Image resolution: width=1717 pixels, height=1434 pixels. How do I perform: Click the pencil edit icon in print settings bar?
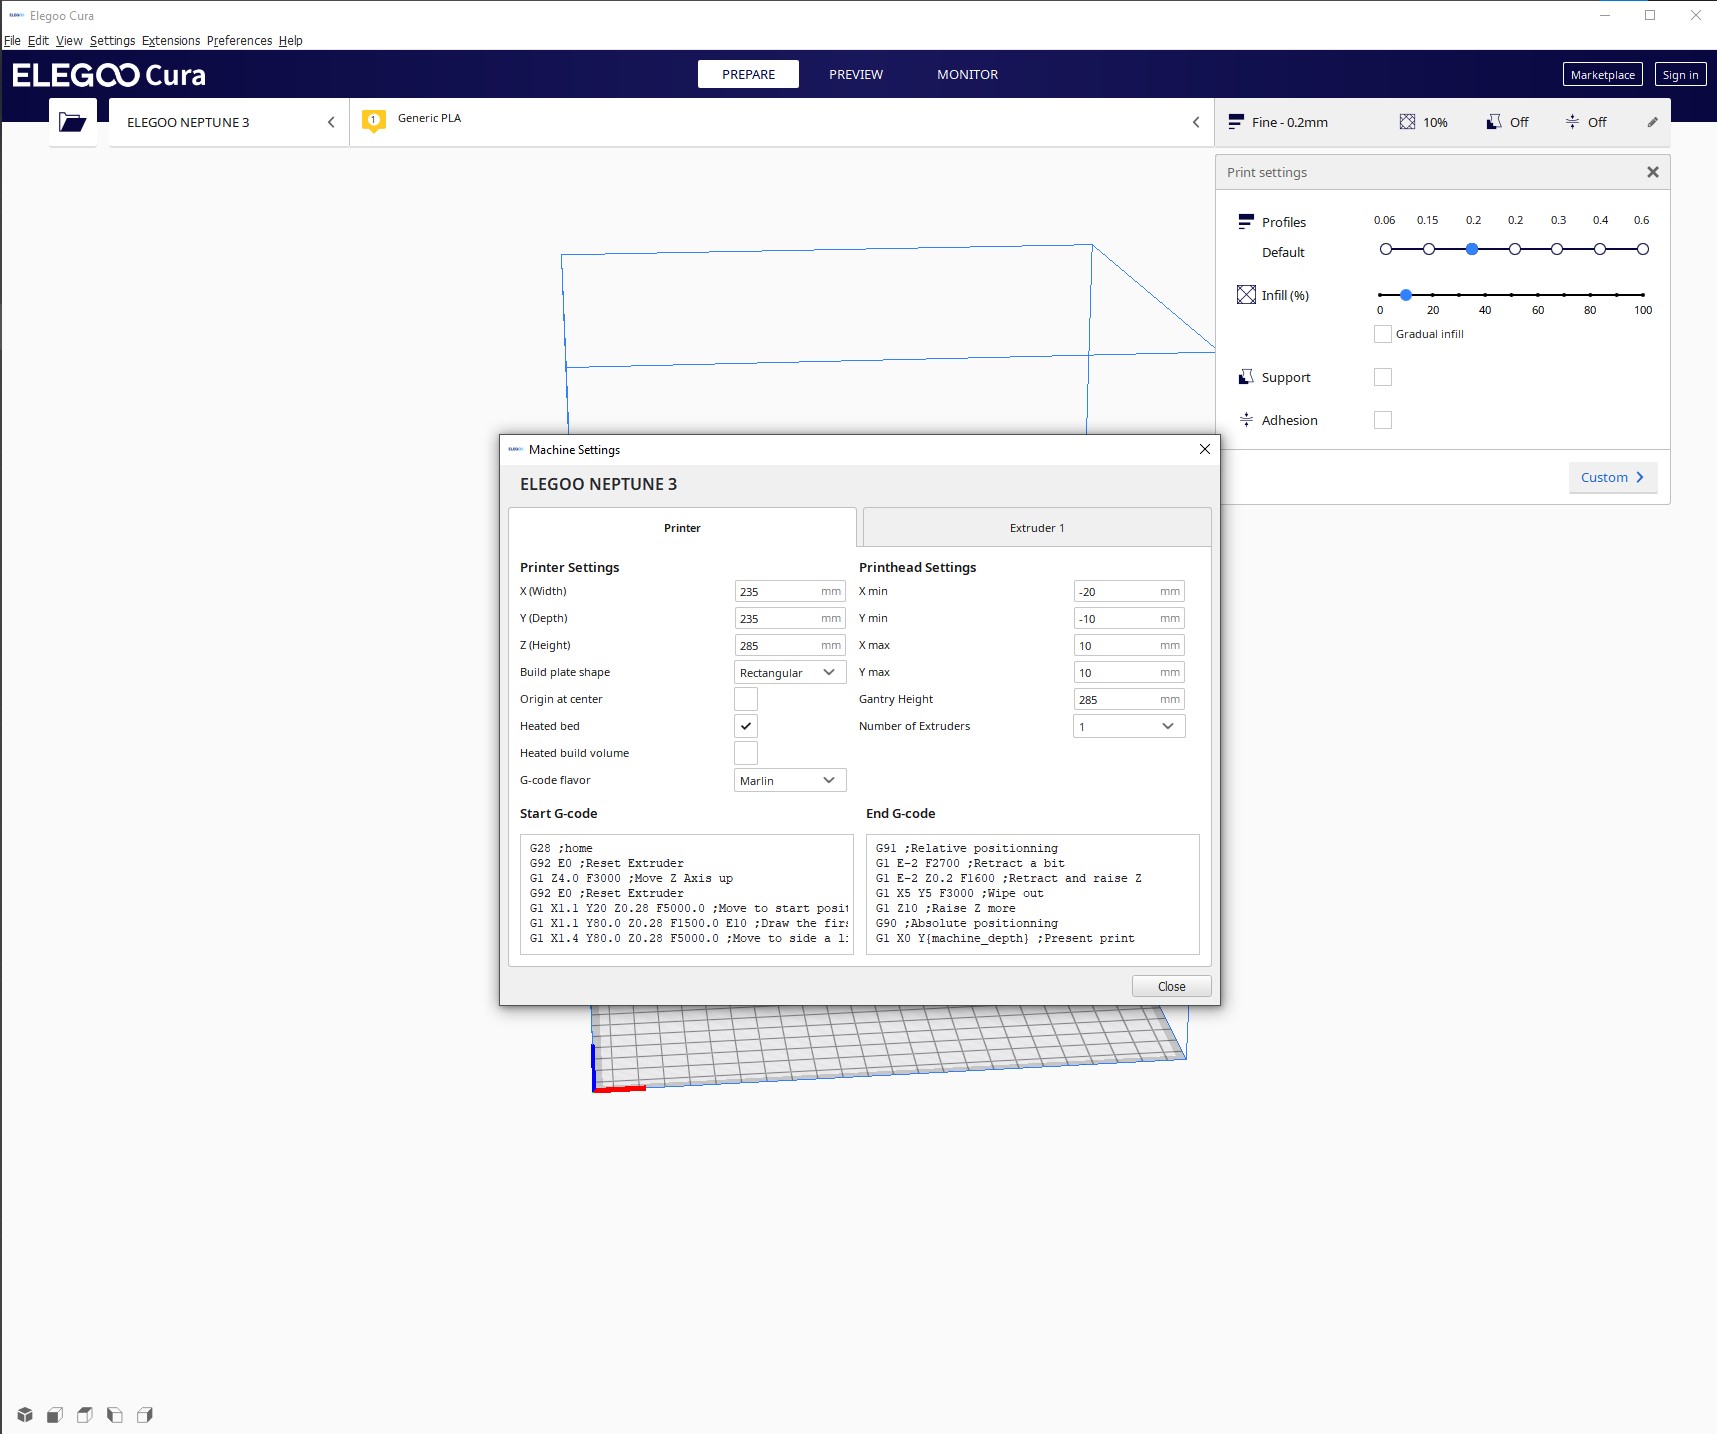tap(1652, 122)
